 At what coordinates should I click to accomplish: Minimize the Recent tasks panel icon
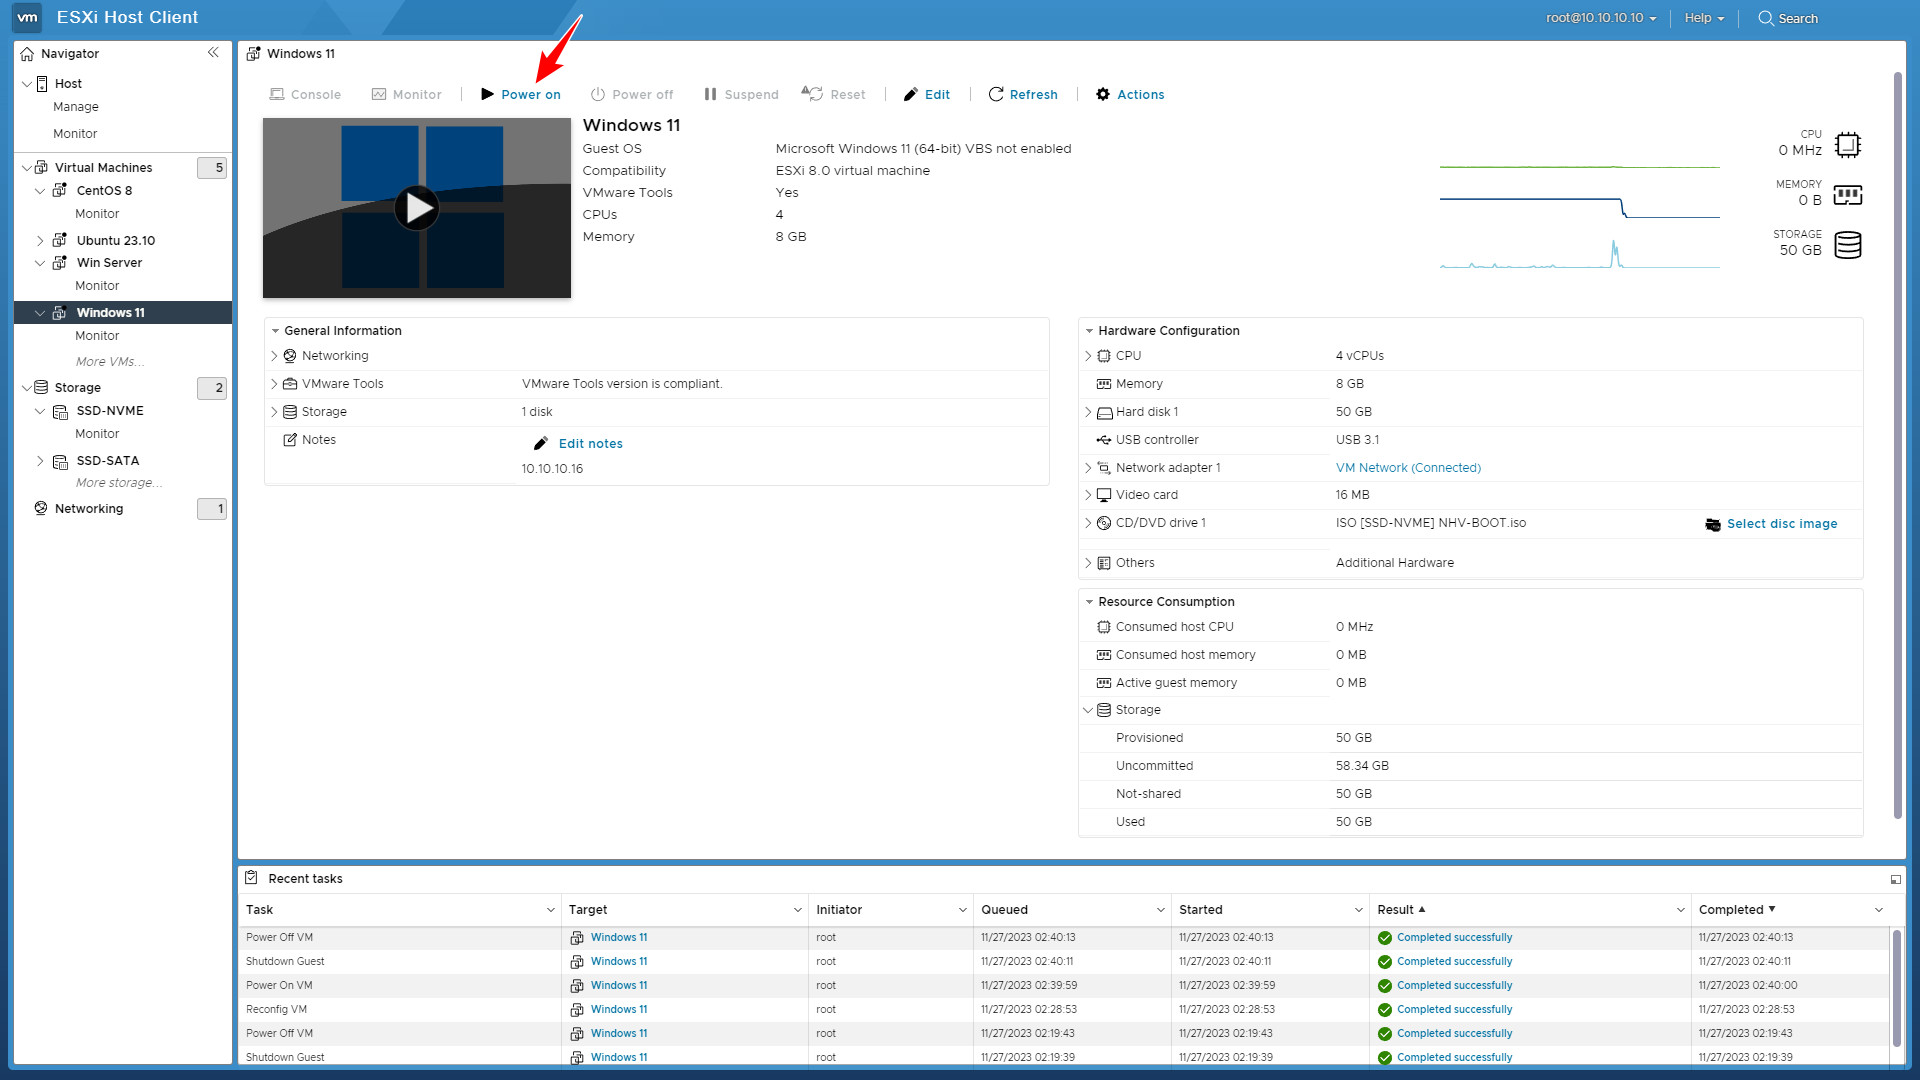coord(1895,879)
